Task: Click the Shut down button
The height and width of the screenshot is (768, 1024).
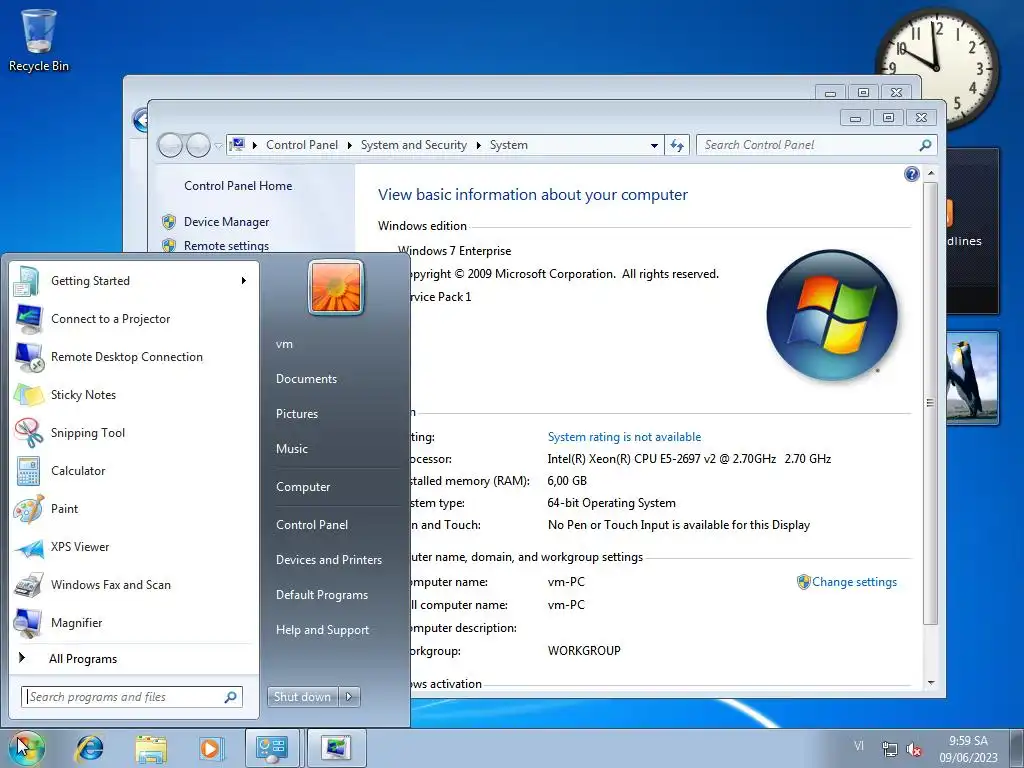Action: (x=302, y=697)
